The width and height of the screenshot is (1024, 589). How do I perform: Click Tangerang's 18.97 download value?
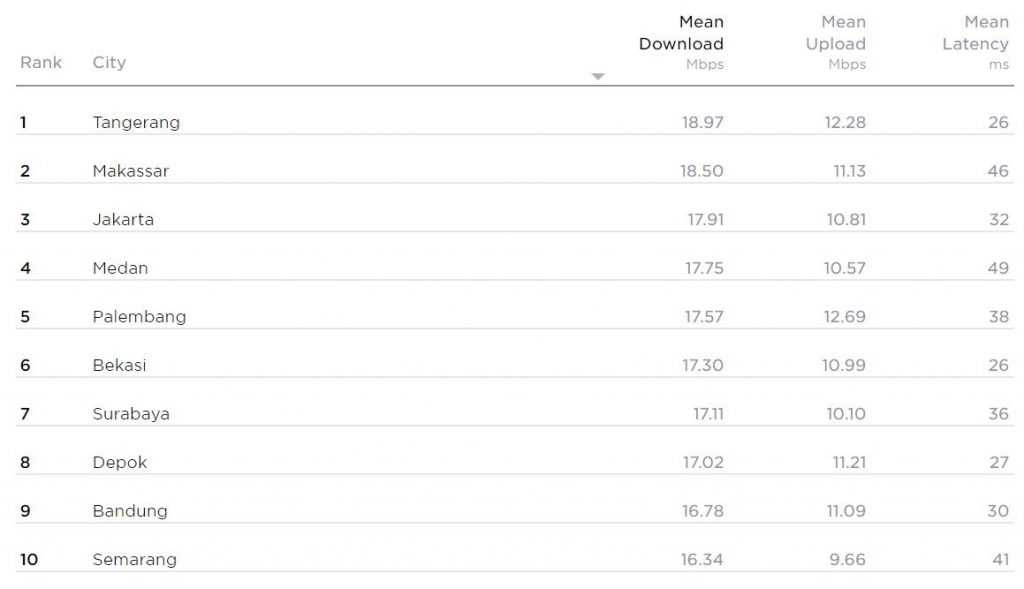click(702, 122)
